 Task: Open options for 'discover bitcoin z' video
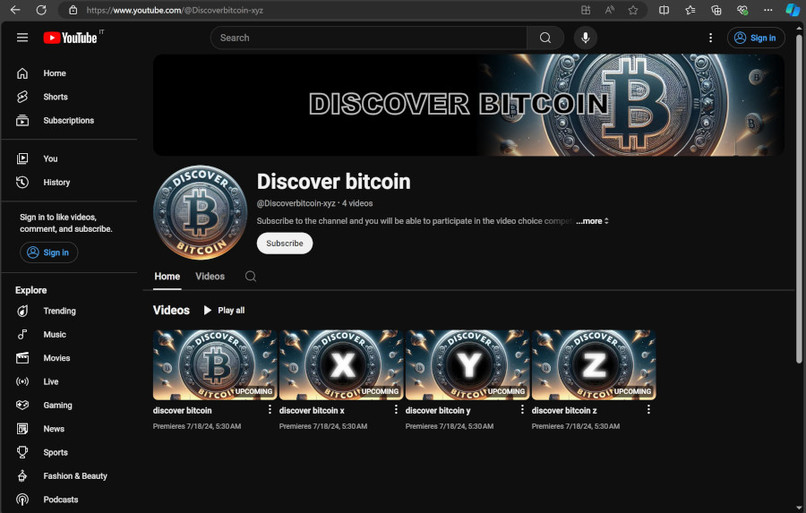tap(649, 409)
